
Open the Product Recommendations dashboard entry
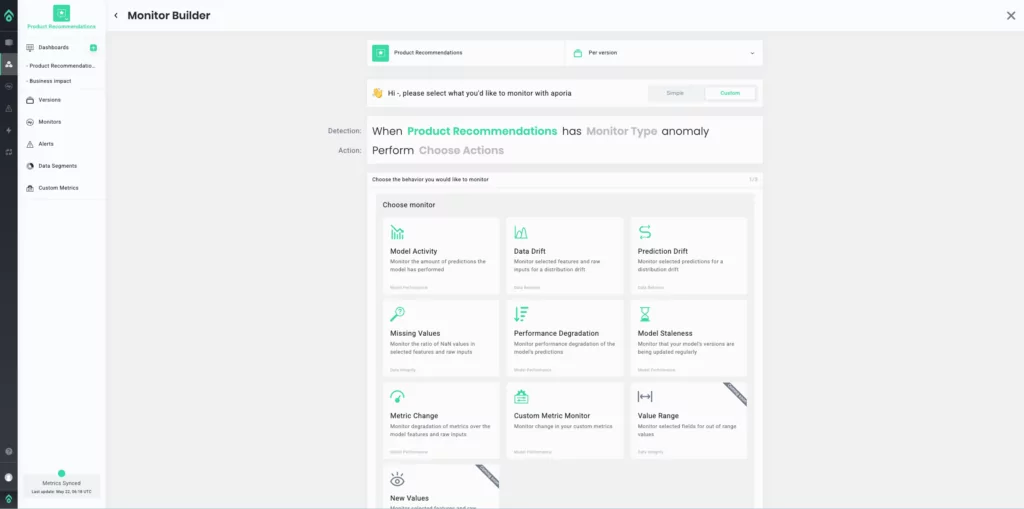coord(61,66)
